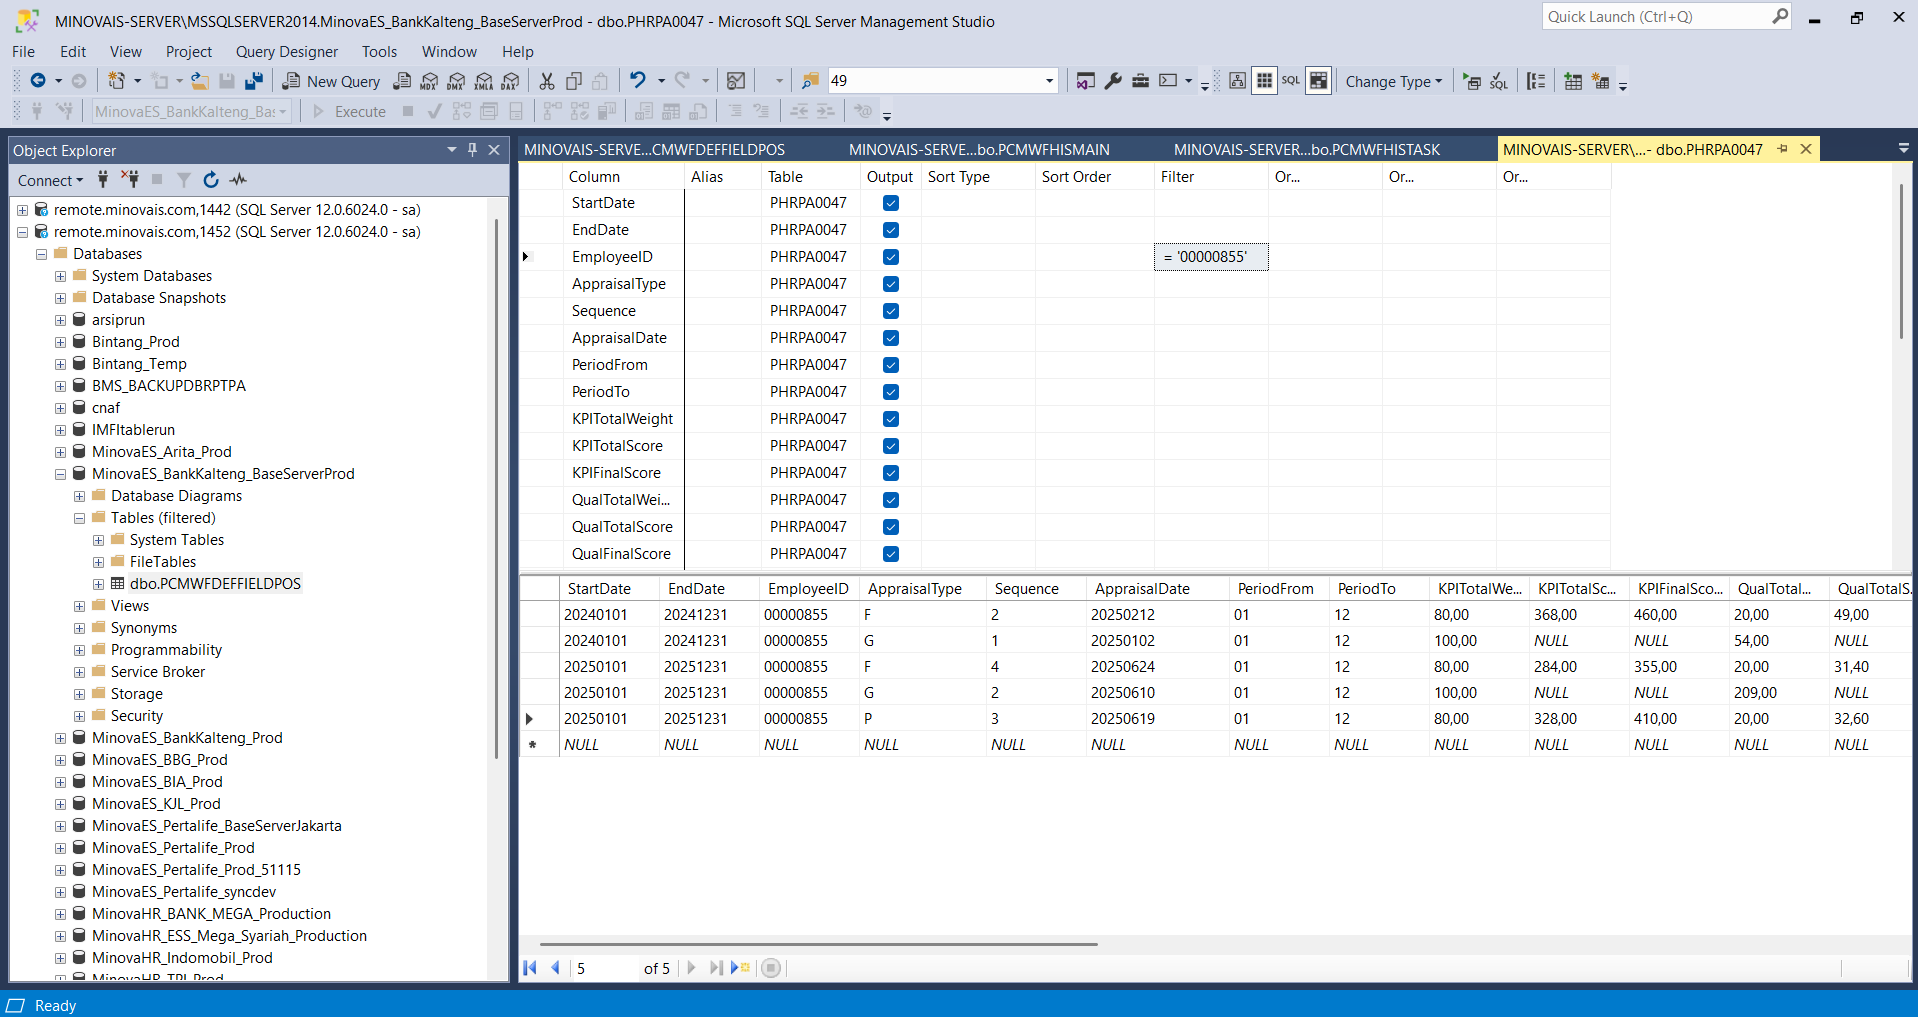Screen dimensions: 1918x1017
Task: Click the Undo arrow icon
Action: (x=638, y=81)
